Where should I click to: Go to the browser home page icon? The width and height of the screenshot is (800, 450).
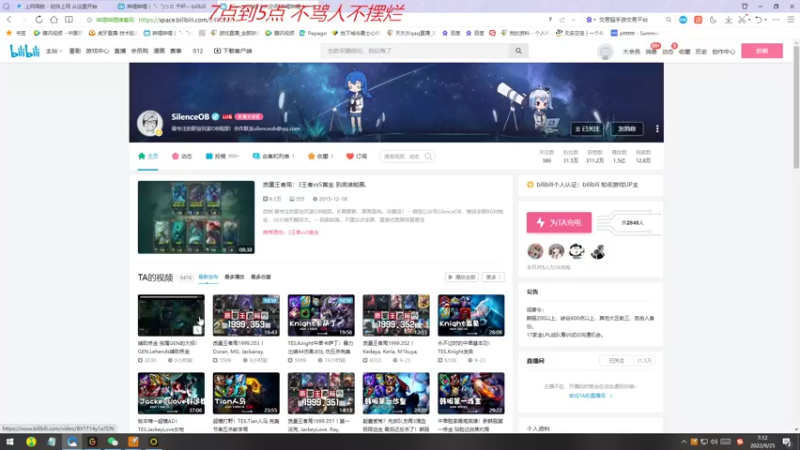click(x=54, y=19)
